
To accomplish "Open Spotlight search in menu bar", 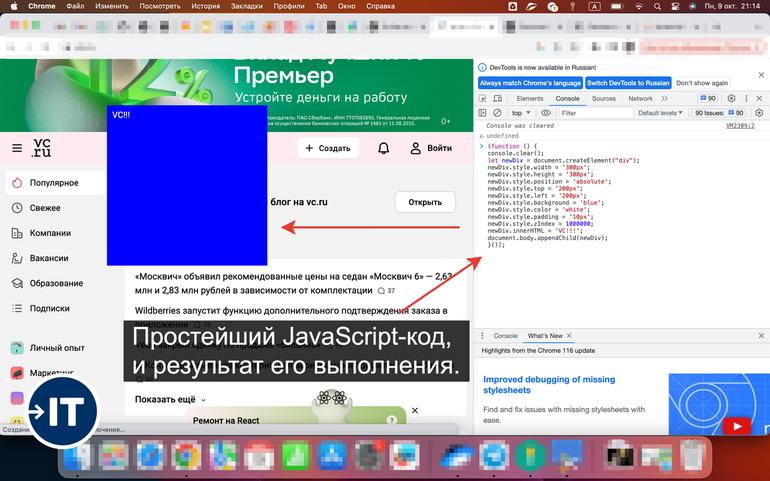I will [x=657, y=6].
